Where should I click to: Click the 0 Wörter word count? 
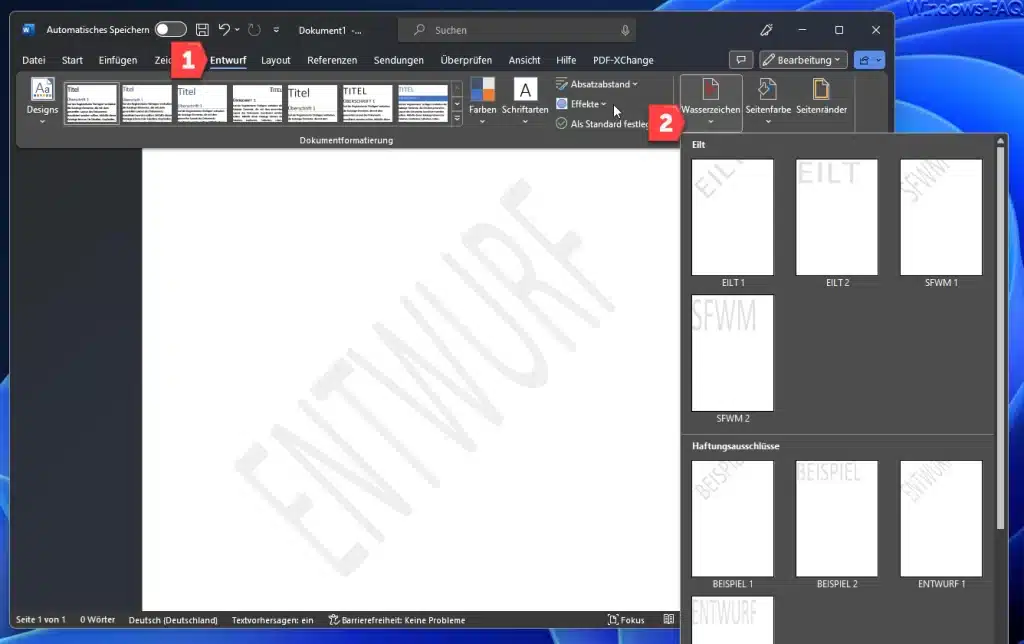click(97, 620)
